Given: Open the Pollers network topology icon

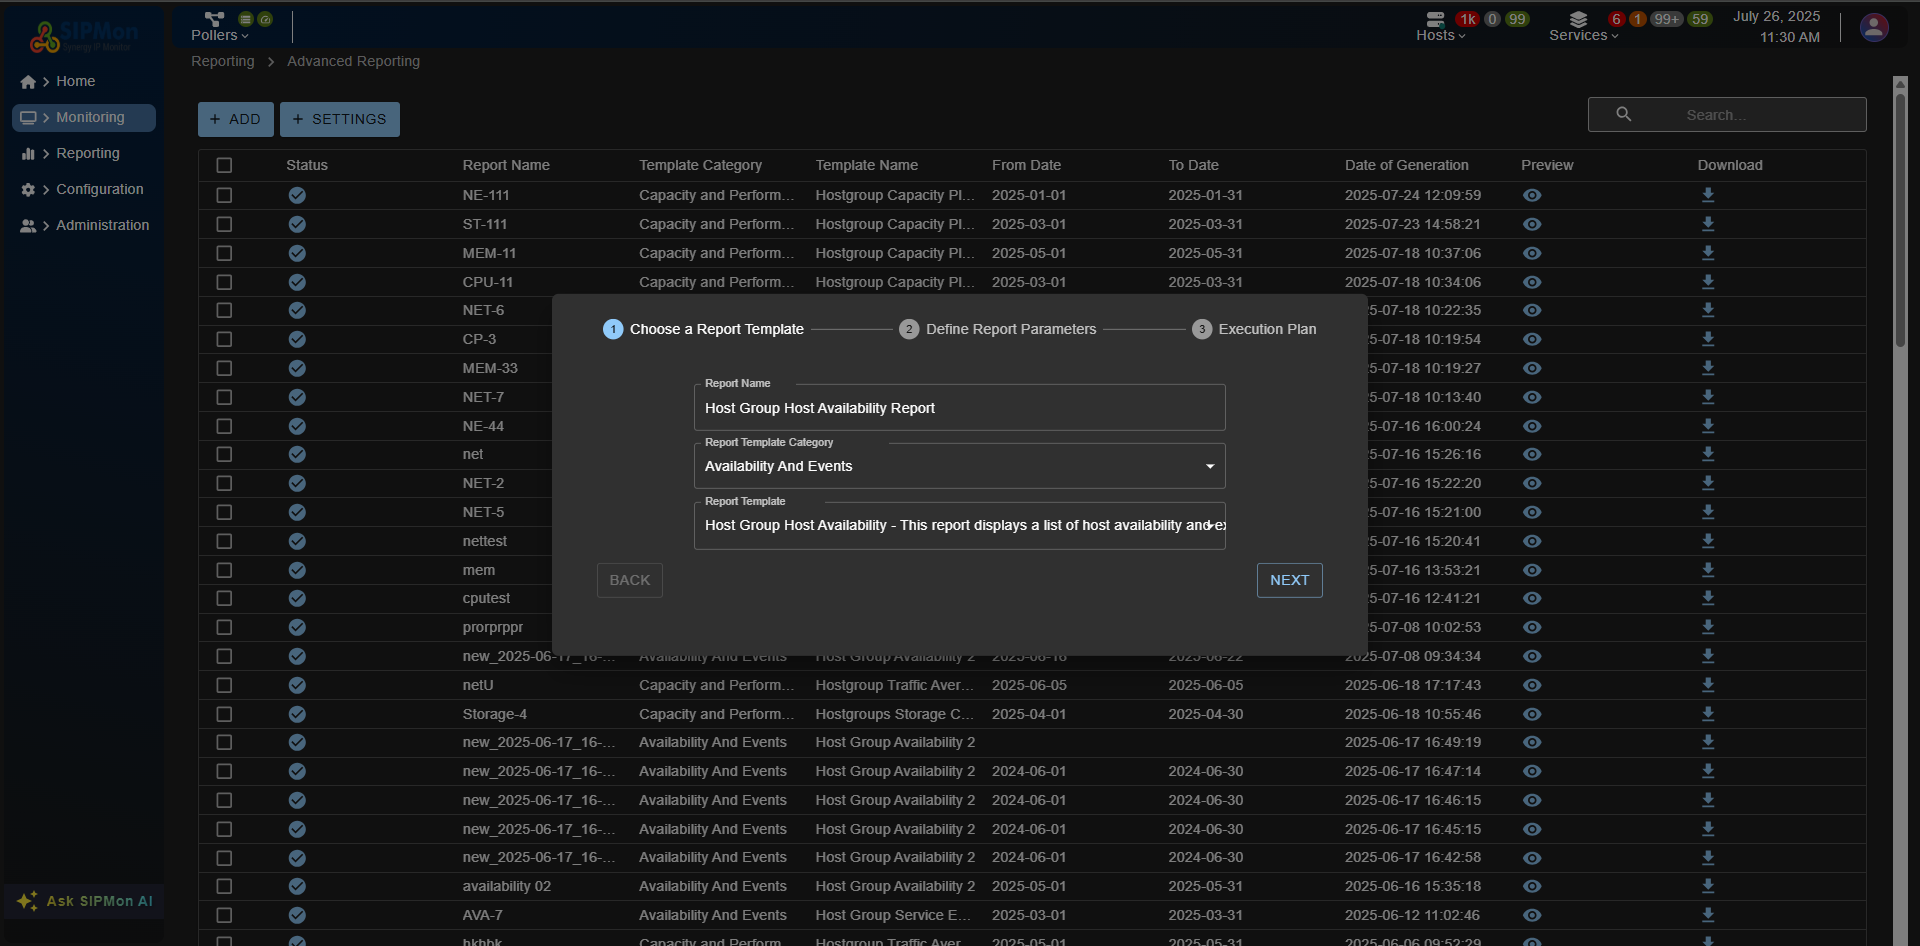Looking at the screenshot, I should point(213,17).
